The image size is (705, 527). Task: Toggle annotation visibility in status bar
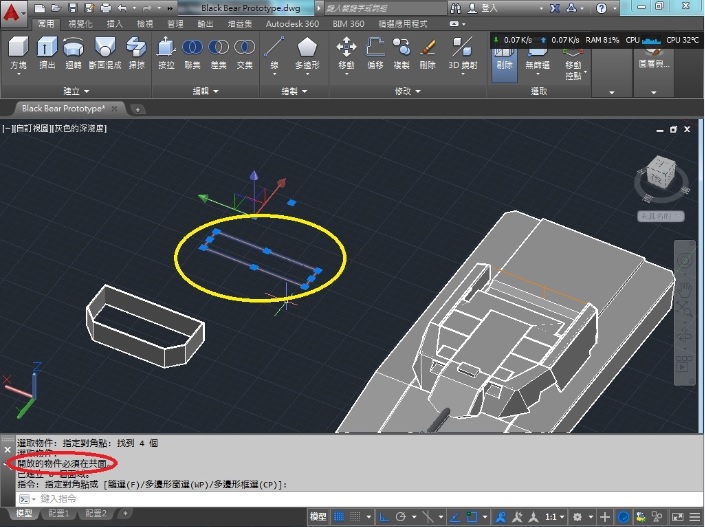pos(500,517)
